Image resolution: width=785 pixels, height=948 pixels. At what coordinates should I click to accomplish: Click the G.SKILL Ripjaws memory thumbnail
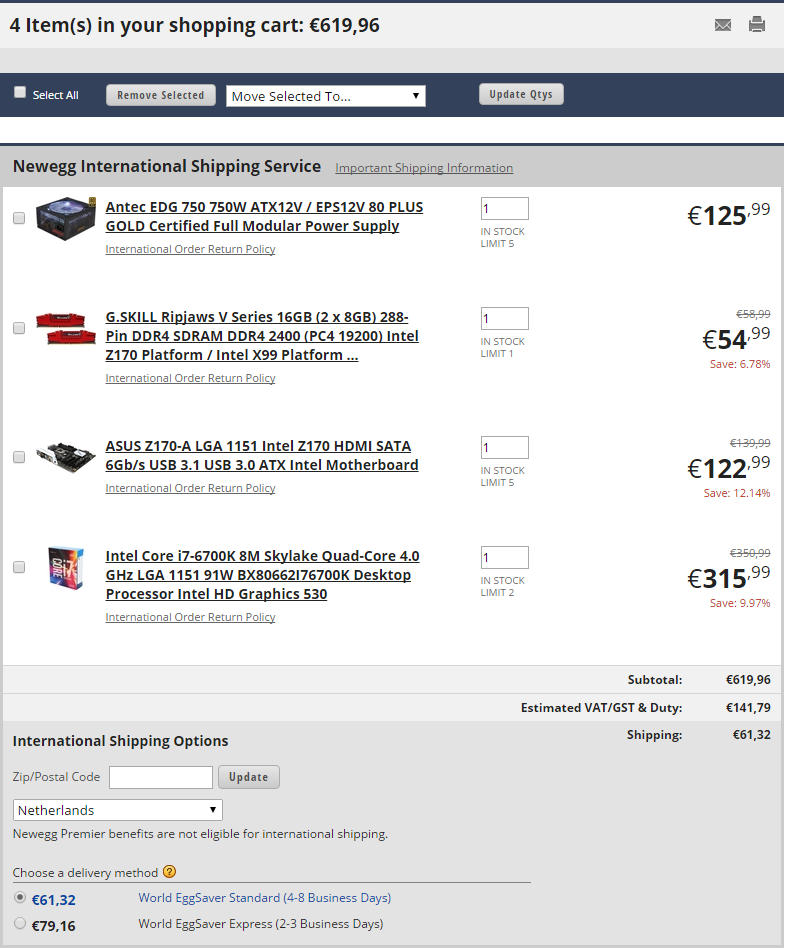coord(66,328)
